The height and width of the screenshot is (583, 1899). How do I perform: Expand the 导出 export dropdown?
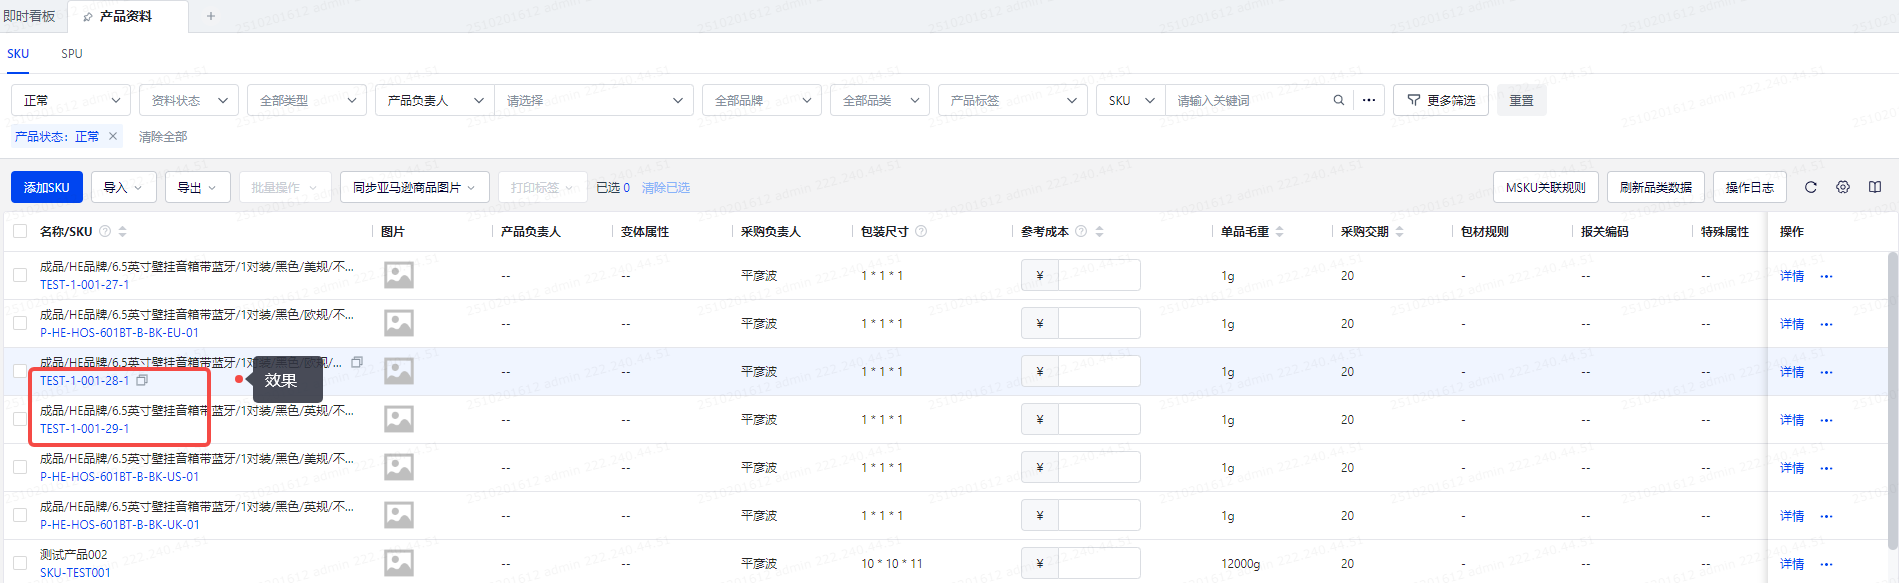click(x=197, y=187)
